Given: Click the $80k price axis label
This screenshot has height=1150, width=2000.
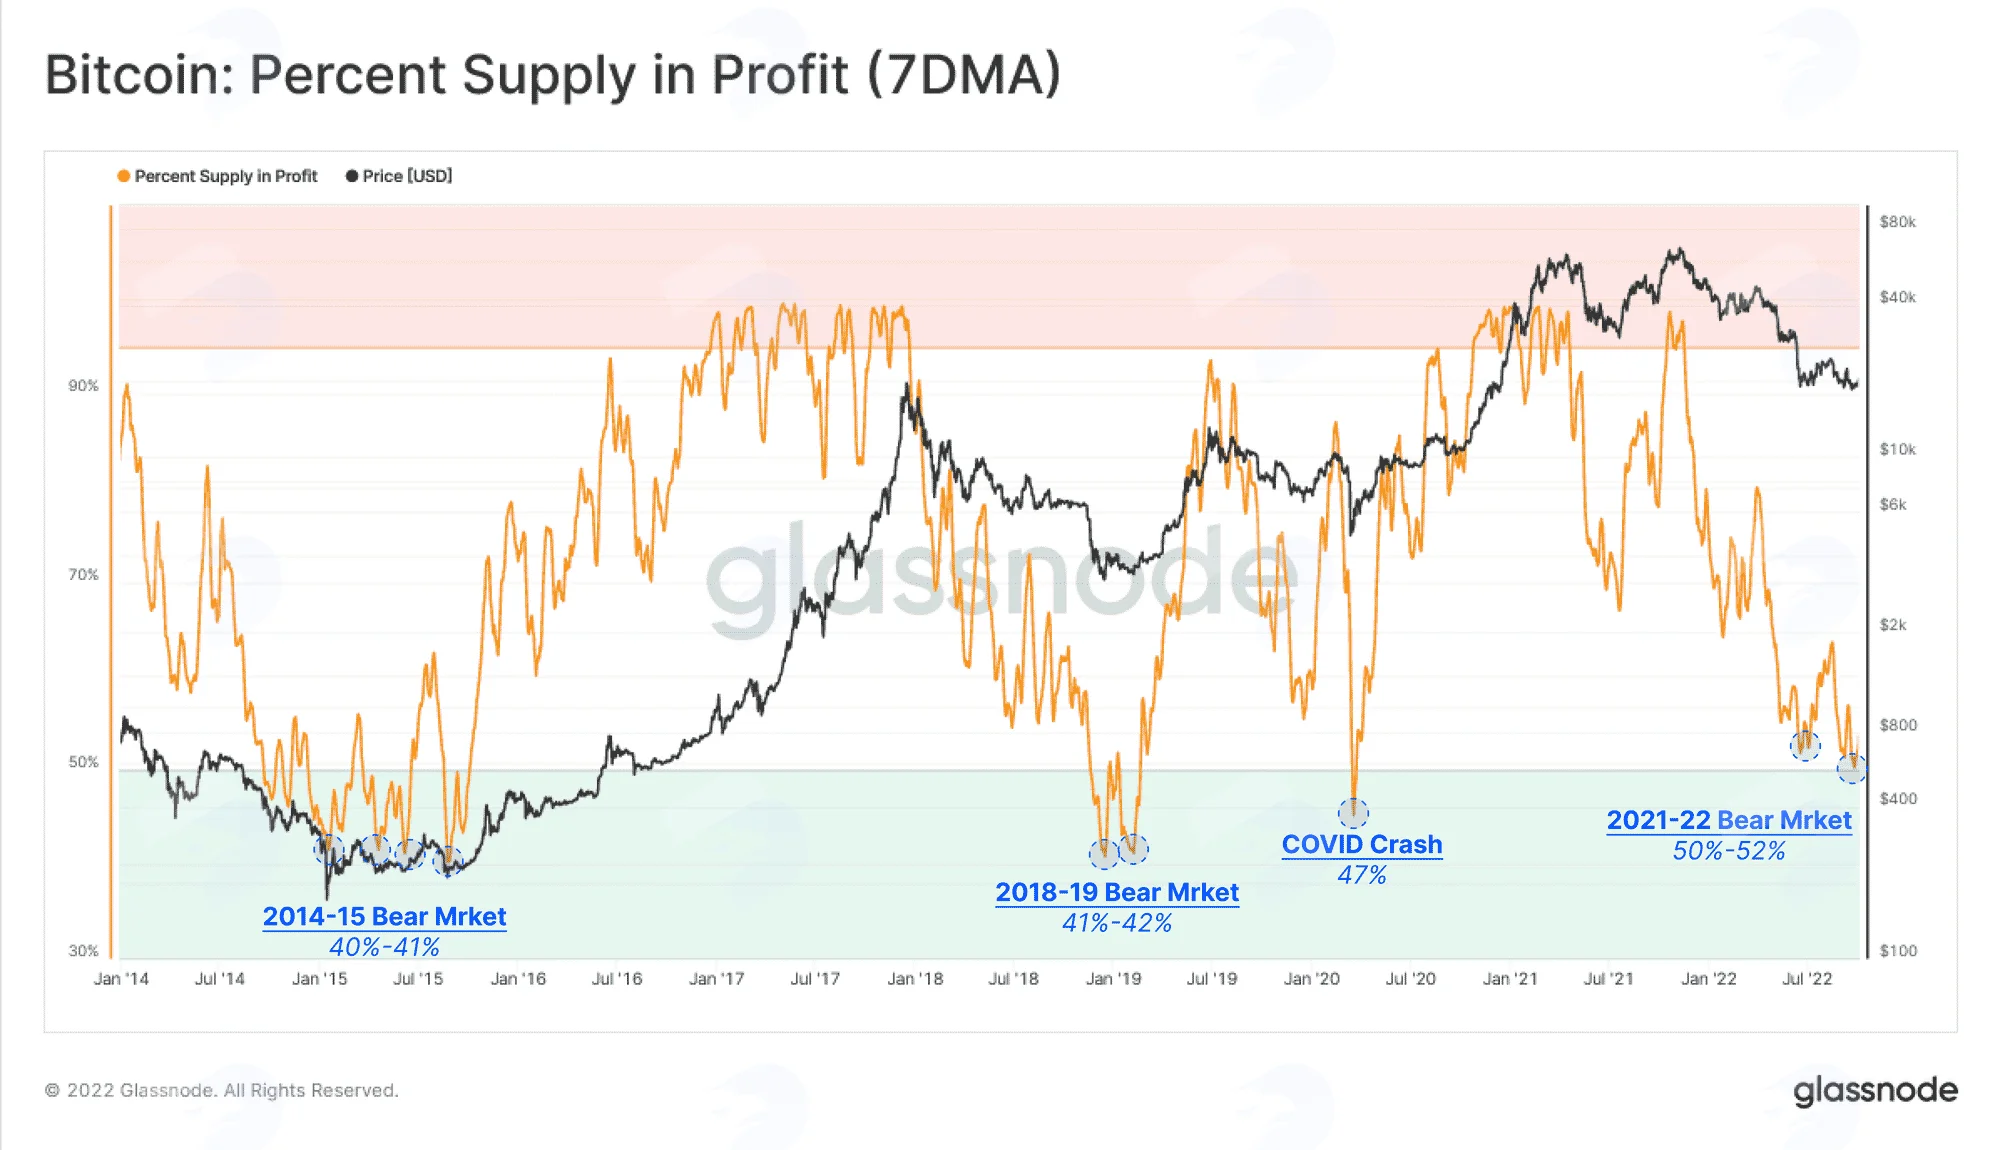Looking at the screenshot, I should (1897, 222).
